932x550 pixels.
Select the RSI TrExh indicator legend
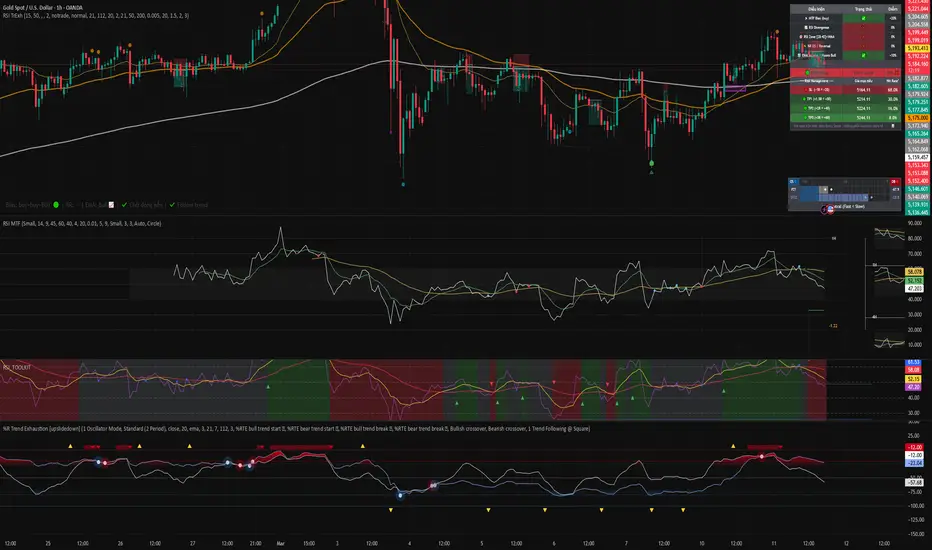(96, 16)
